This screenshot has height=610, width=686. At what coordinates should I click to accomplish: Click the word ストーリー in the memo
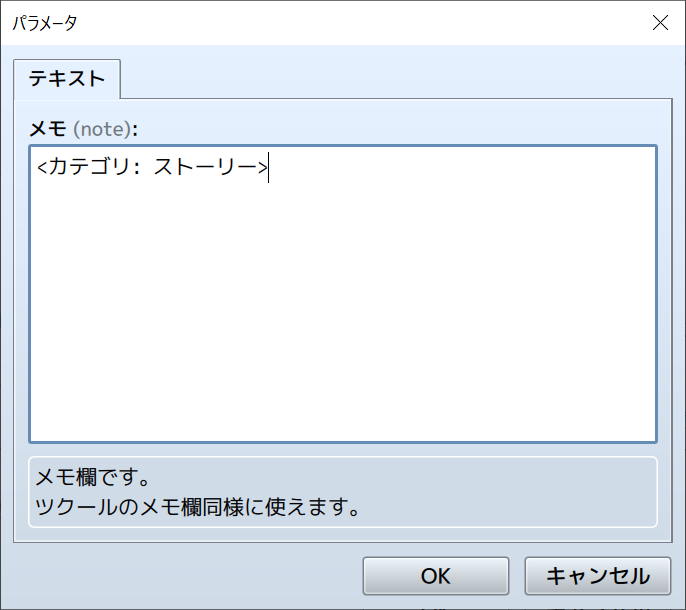(x=205, y=167)
